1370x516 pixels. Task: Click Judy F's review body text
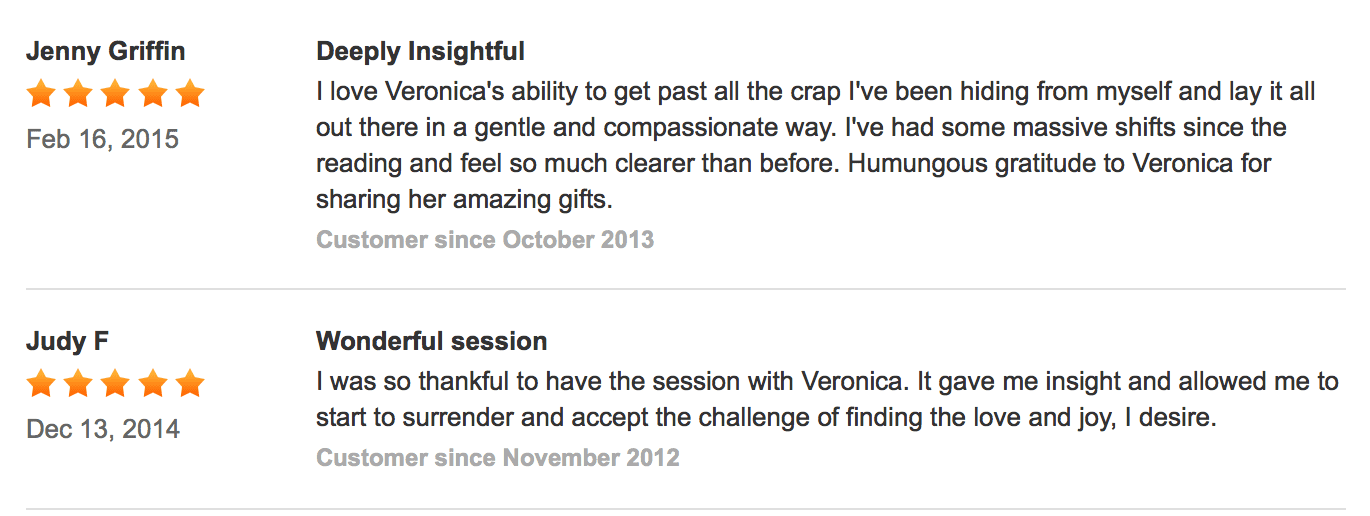pyautogui.click(x=827, y=399)
